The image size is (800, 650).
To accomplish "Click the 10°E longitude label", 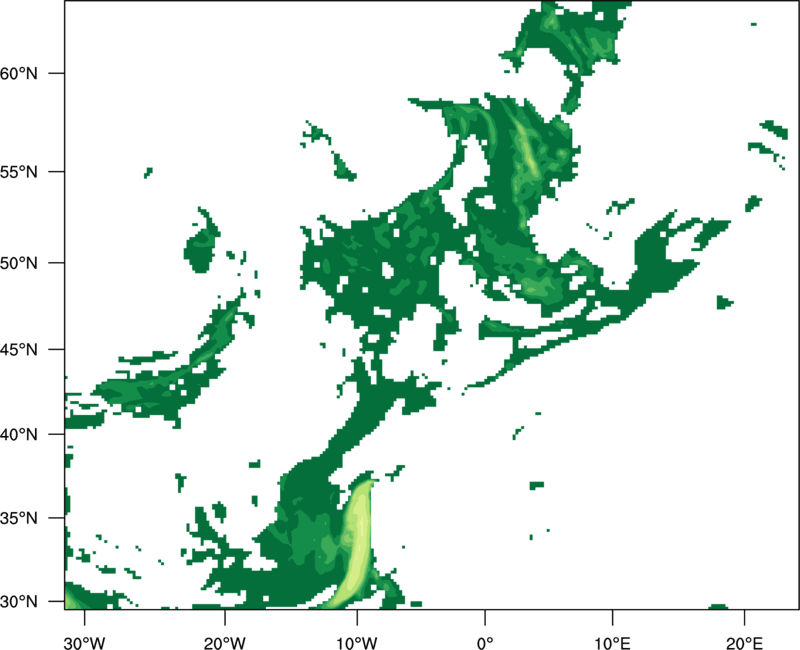I will coord(612,643).
